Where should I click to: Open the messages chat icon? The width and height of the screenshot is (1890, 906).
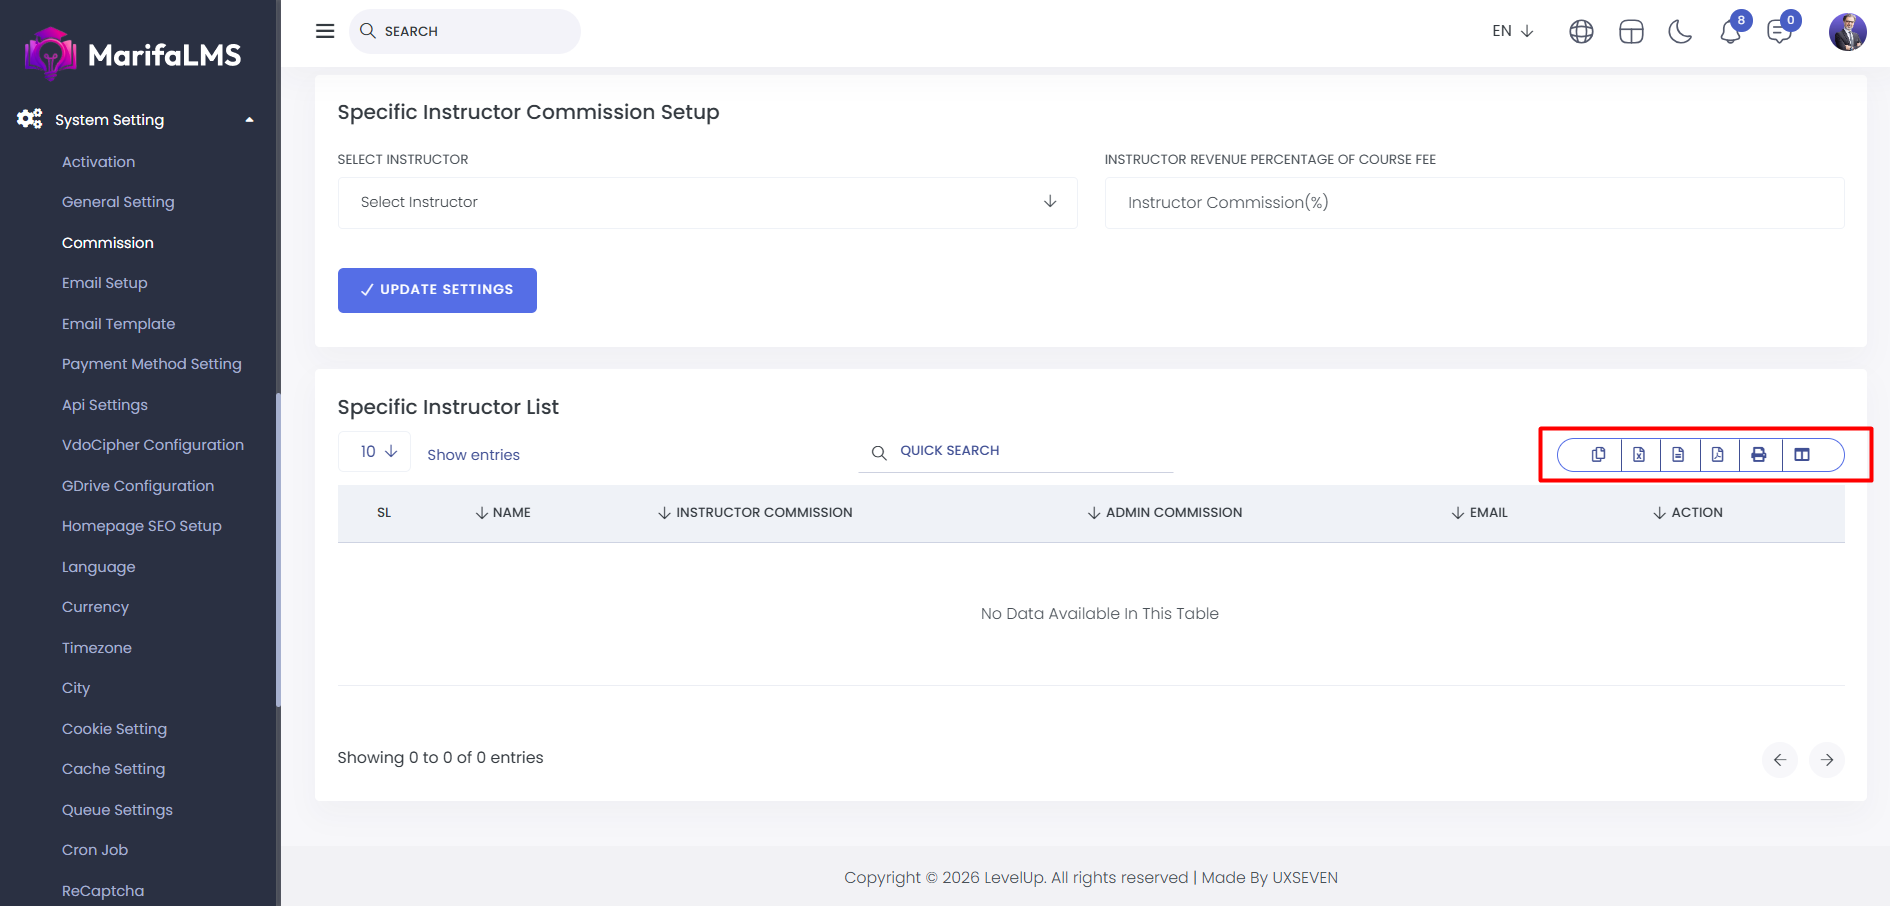[1779, 32]
